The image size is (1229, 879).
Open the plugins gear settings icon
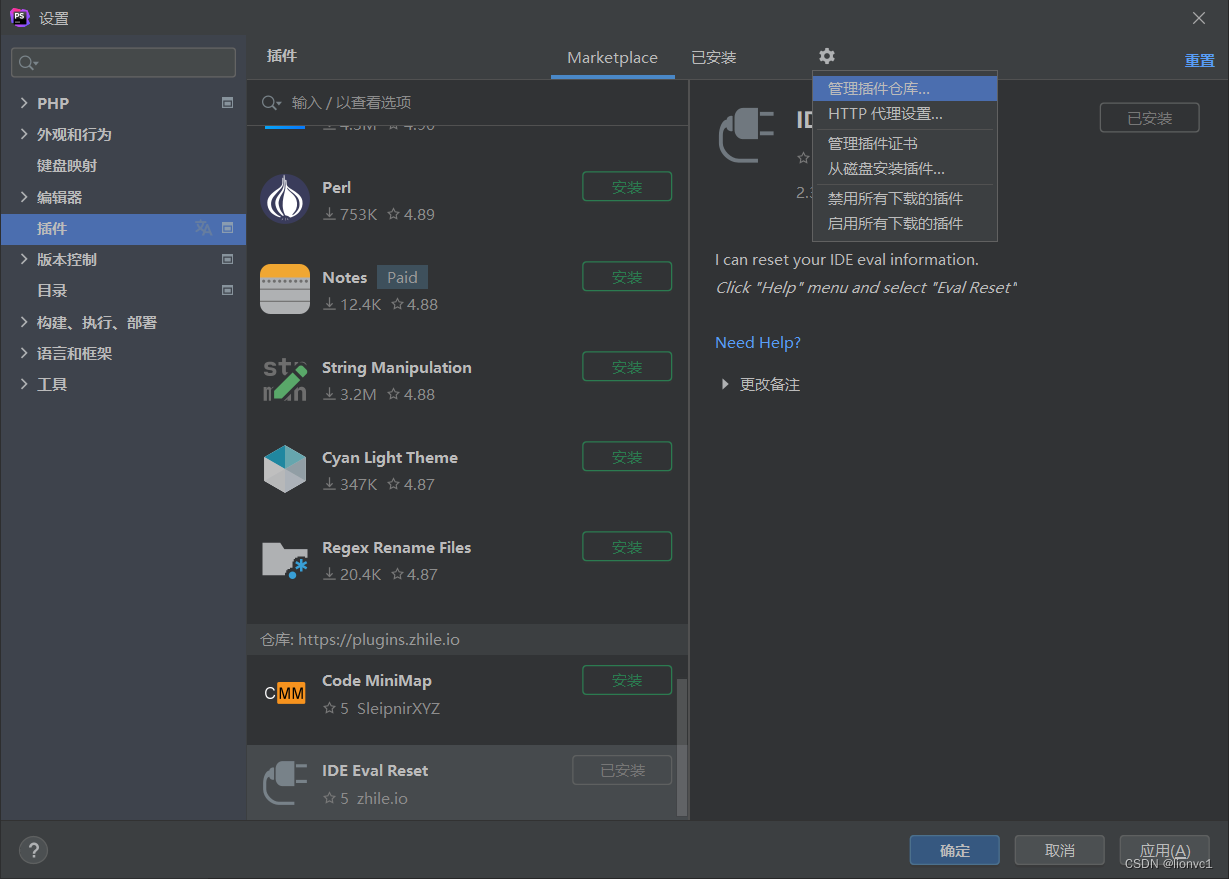pos(826,56)
